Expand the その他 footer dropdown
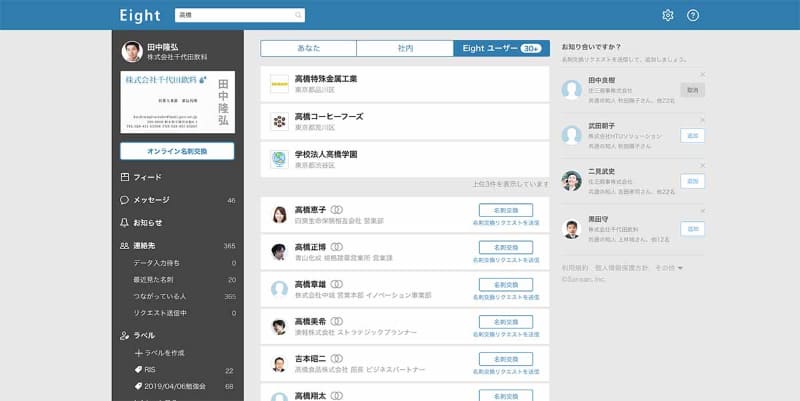This screenshot has height=401, width=800. (669, 268)
